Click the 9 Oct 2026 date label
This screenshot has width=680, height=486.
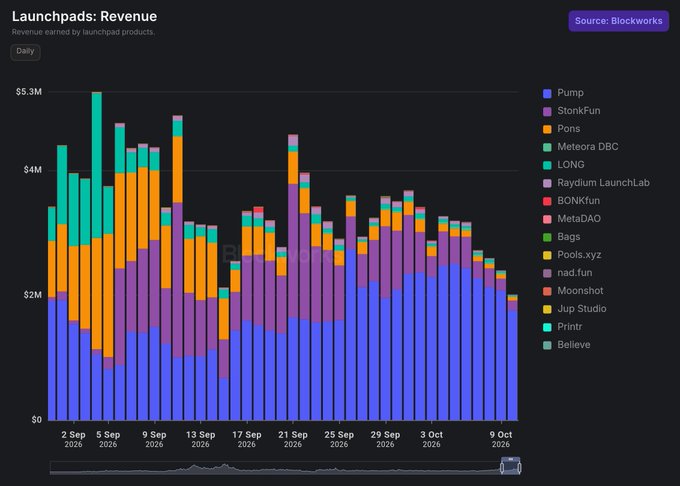pos(501,439)
